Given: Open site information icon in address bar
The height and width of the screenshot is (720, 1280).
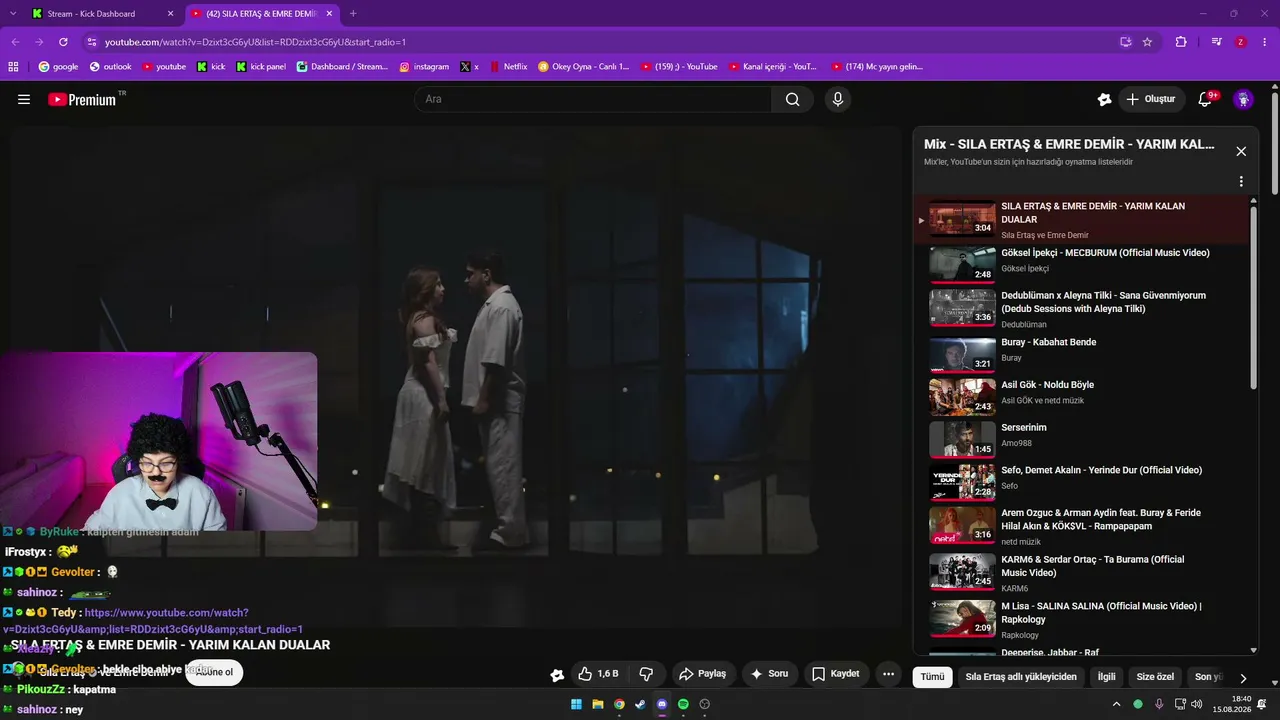Looking at the screenshot, I should coord(92,42).
